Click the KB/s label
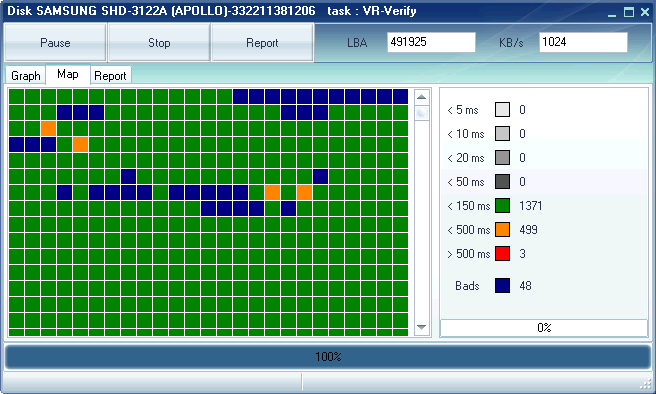The image size is (656, 394). [x=511, y=43]
